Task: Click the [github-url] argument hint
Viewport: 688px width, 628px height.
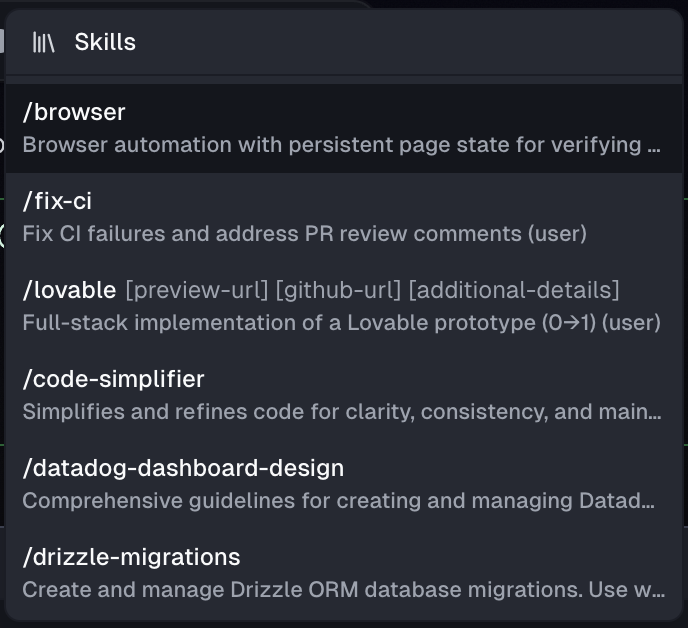Action: coord(339,290)
